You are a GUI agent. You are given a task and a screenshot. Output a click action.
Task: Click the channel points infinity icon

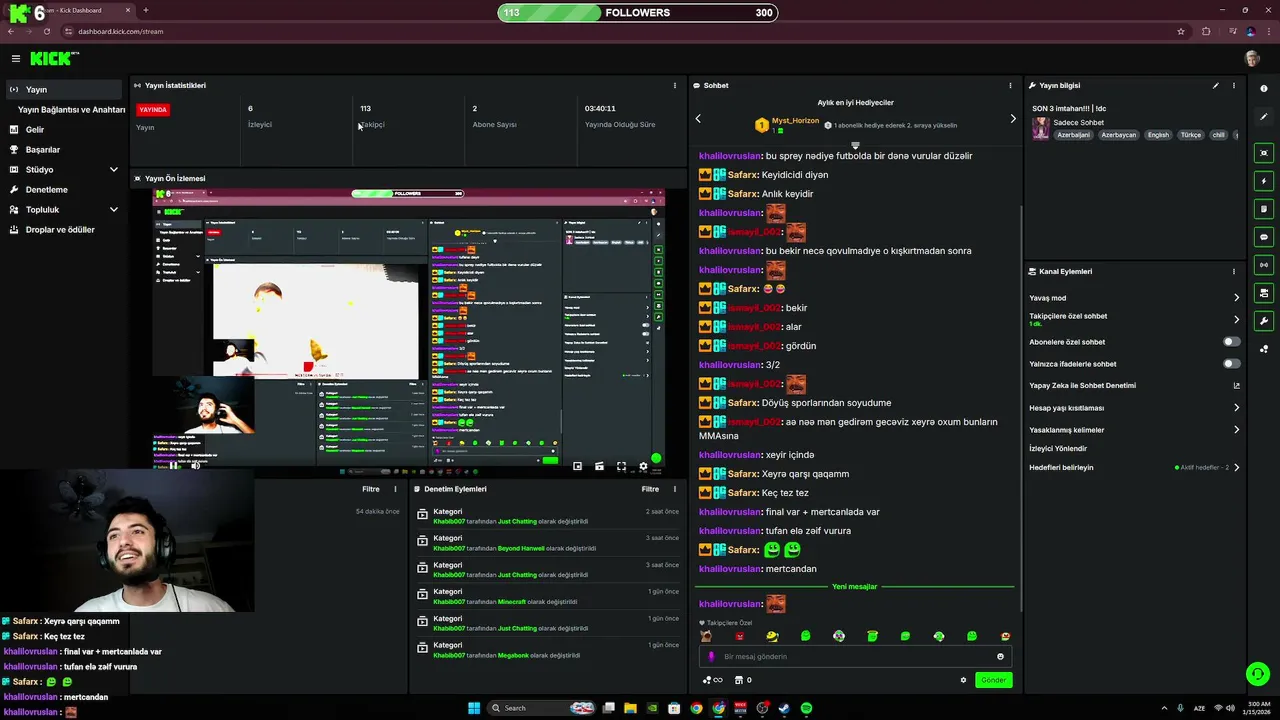(712, 680)
